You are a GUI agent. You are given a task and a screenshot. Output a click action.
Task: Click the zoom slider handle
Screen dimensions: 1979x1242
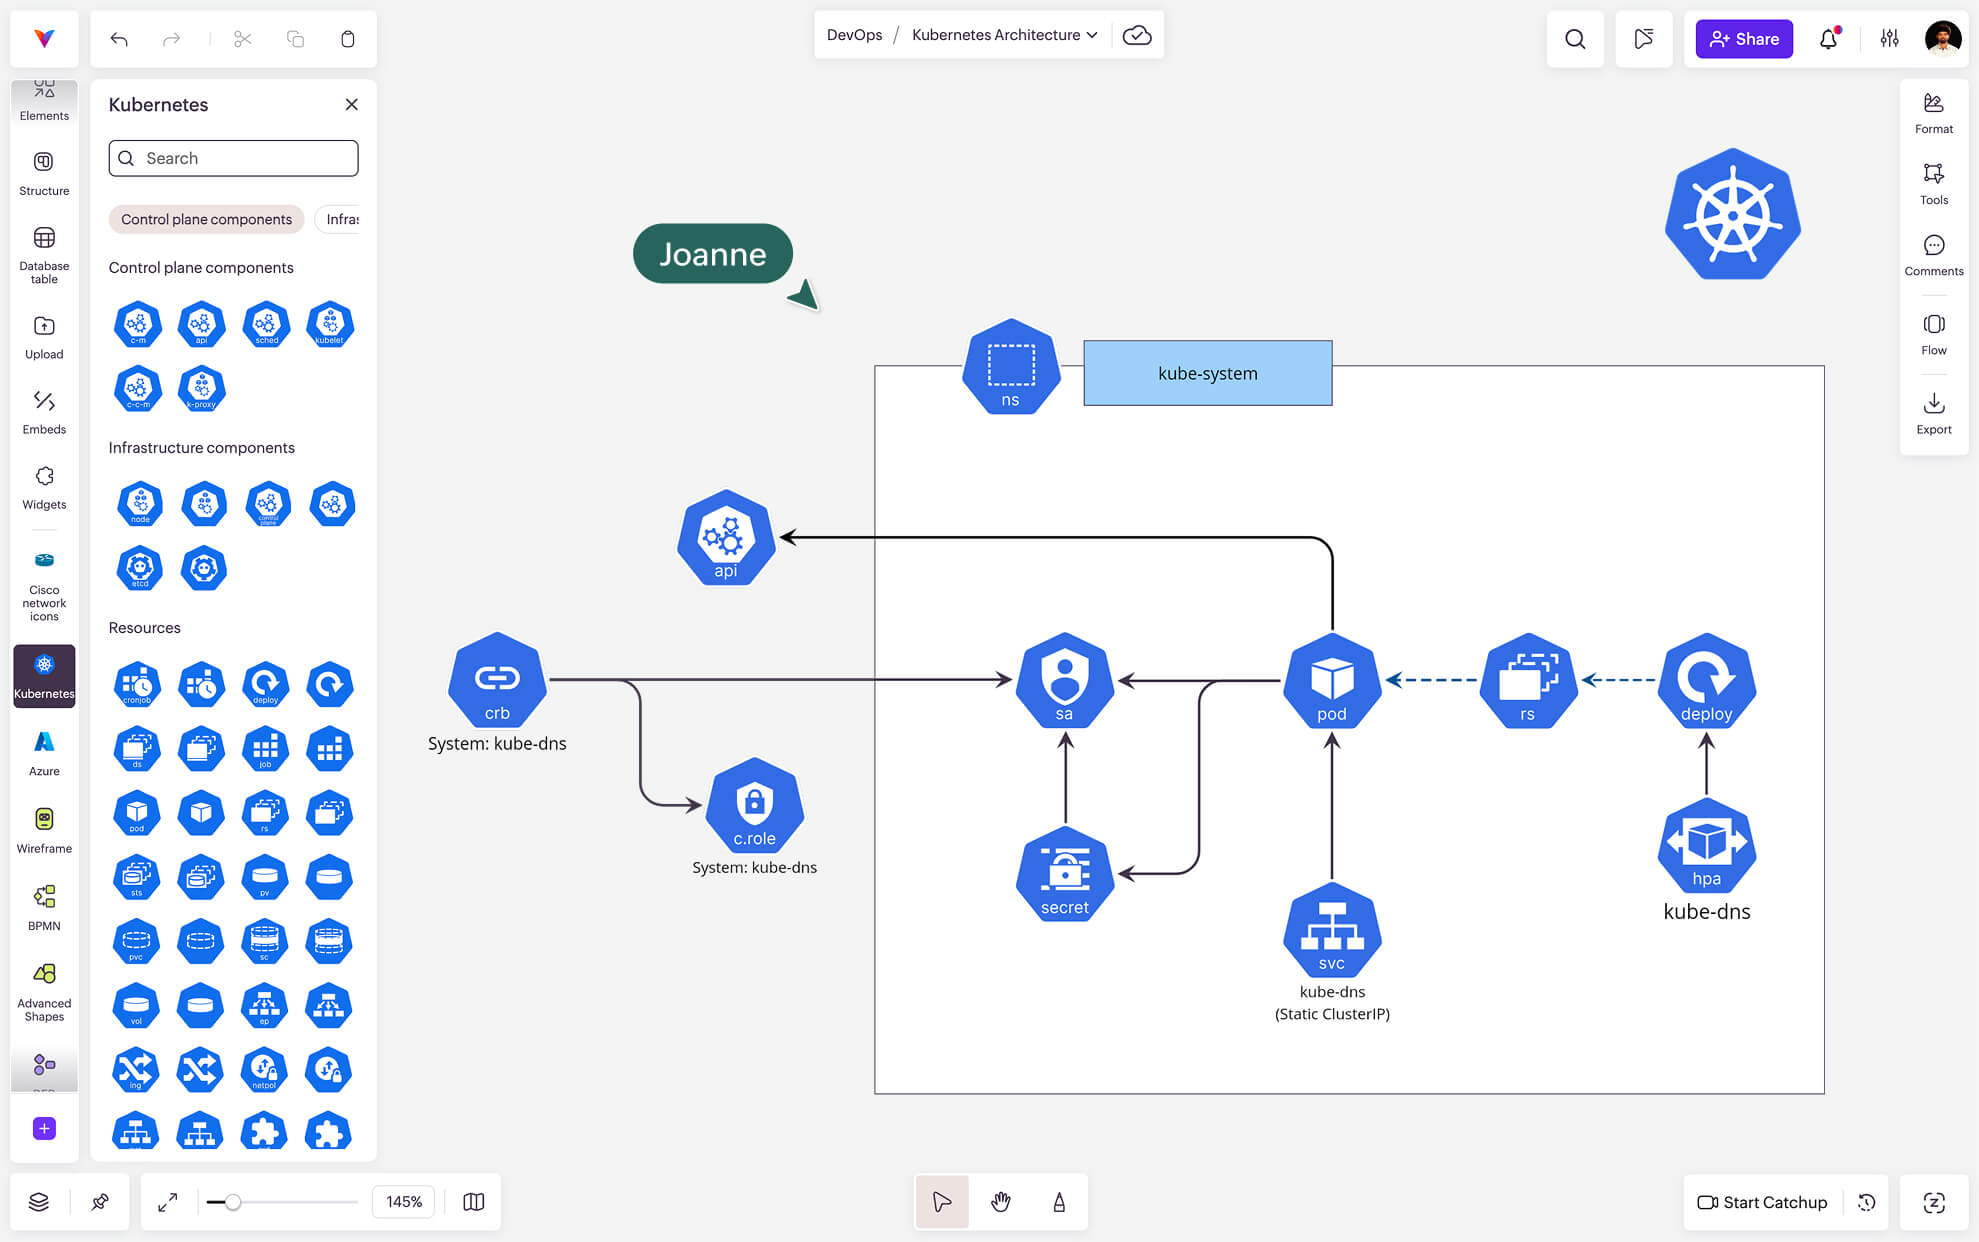click(x=232, y=1202)
